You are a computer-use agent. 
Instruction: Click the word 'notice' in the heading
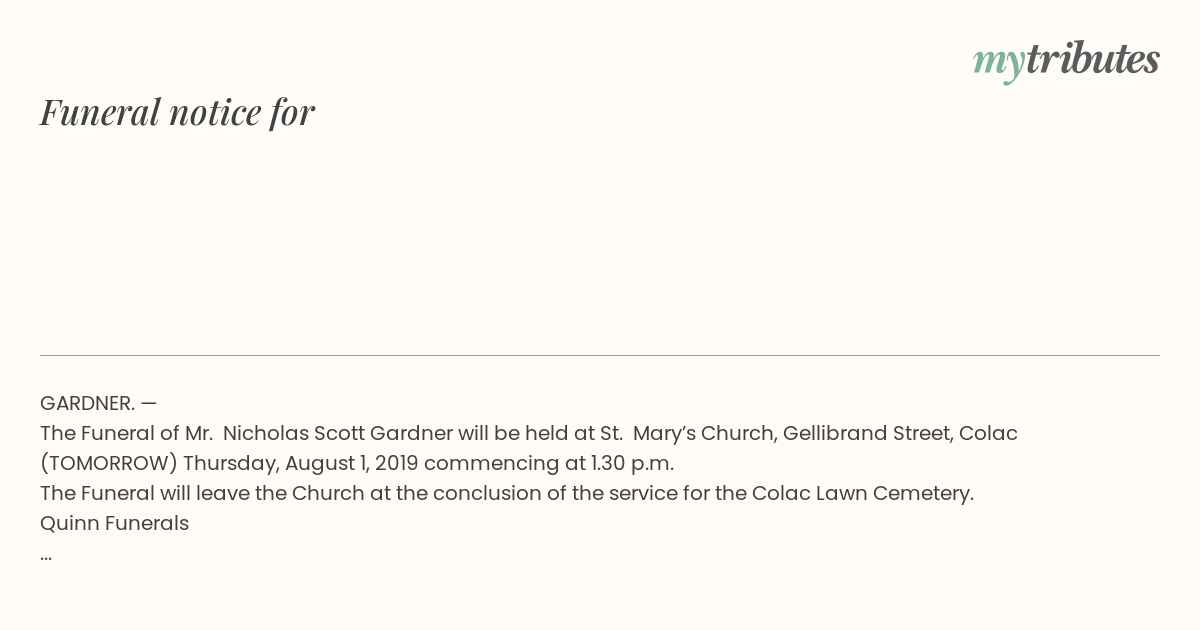tap(215, 112)
